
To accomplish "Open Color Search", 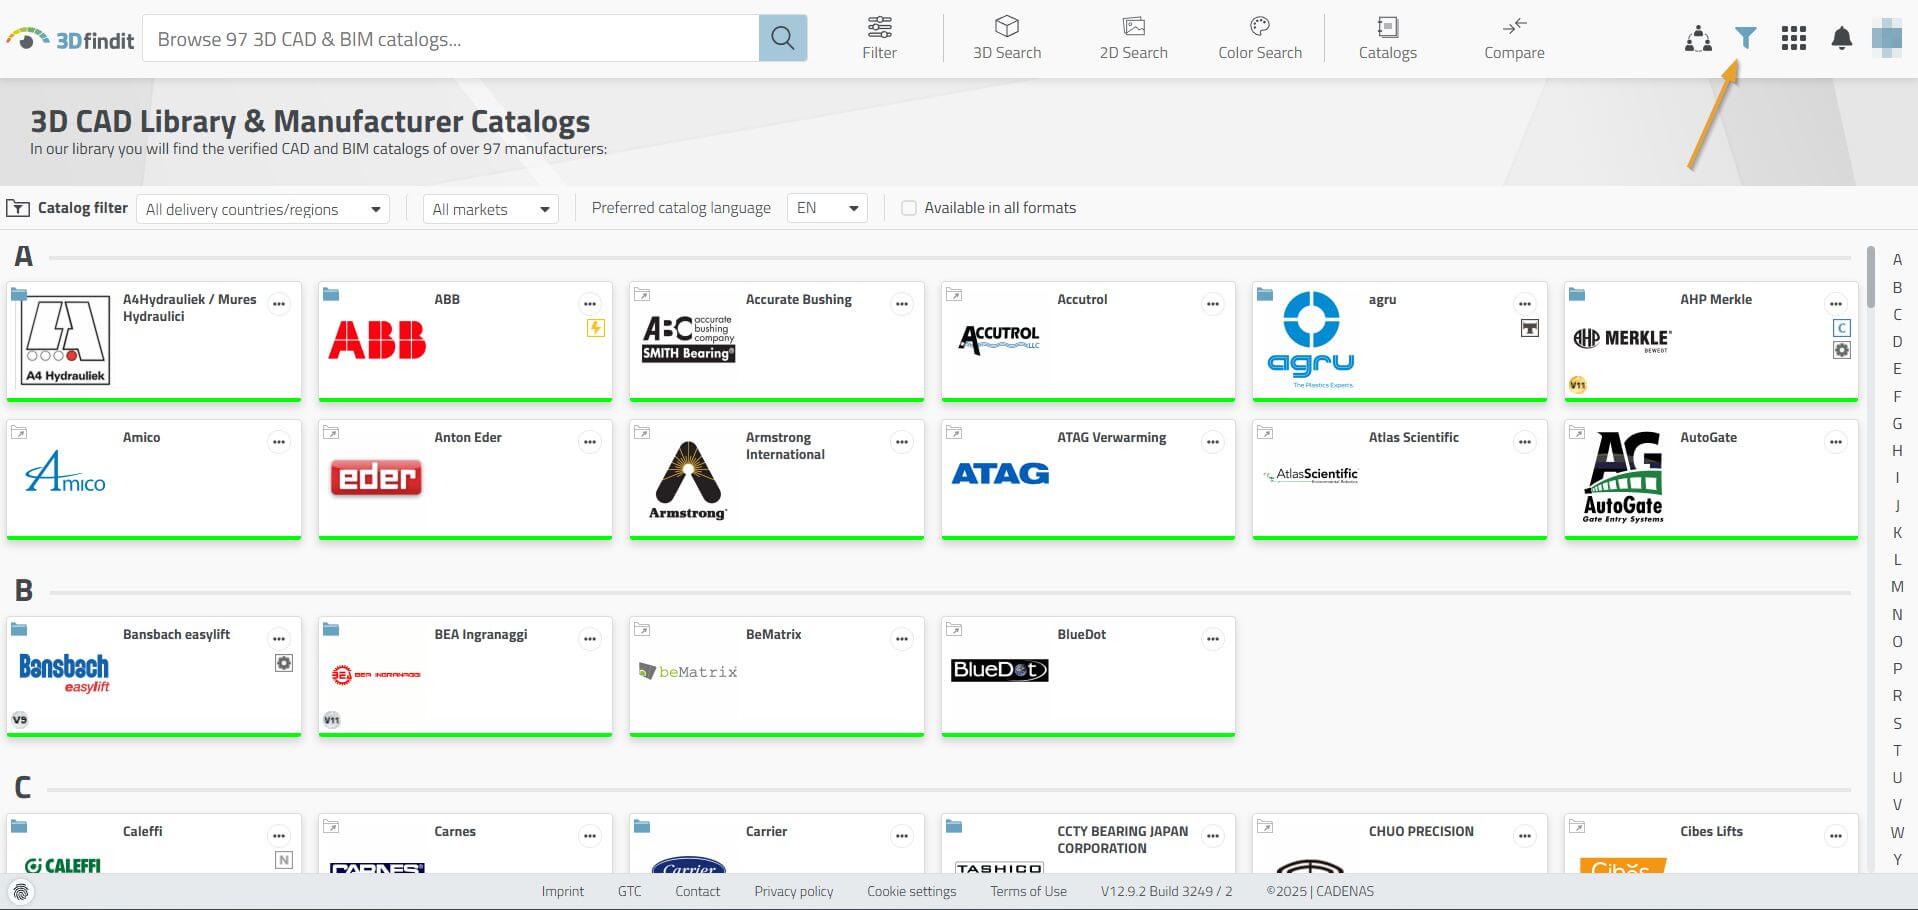I will point(1259,38).
